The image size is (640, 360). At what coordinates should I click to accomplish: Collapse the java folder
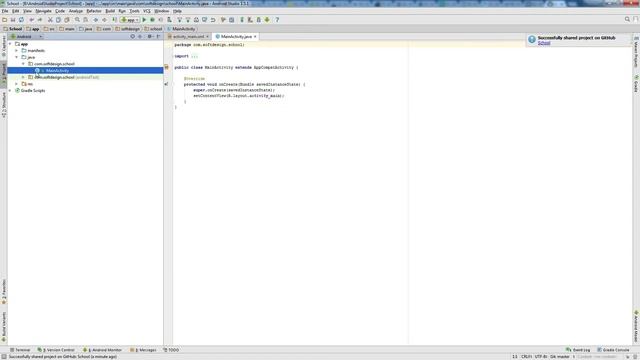[17, 57]
